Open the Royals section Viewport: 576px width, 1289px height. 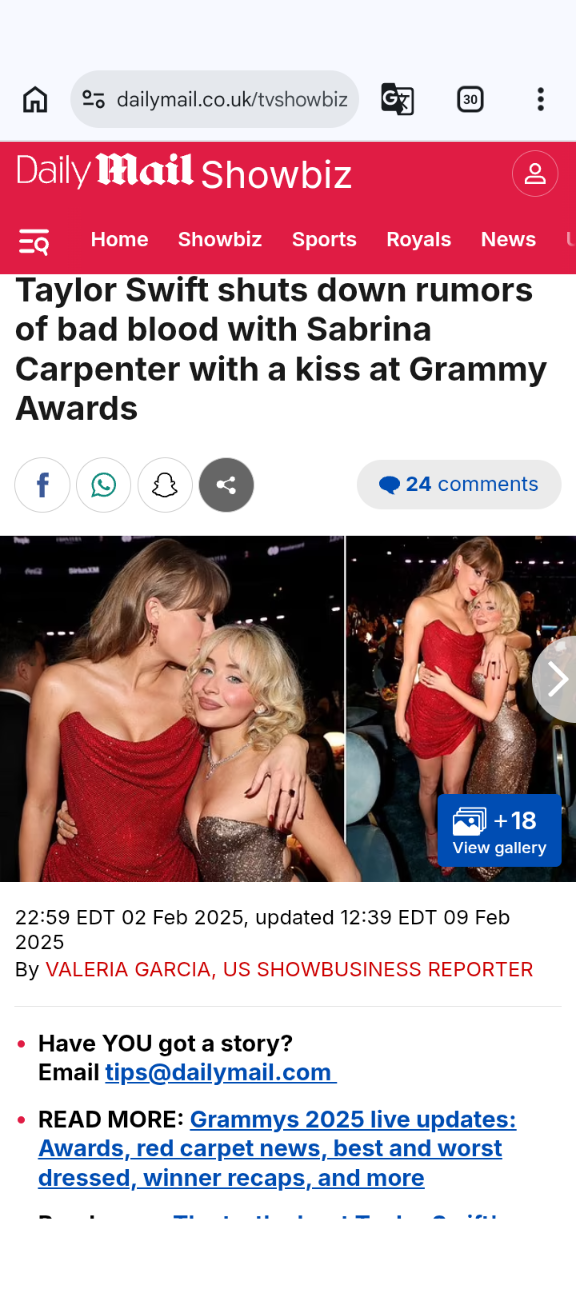[419, 239]
